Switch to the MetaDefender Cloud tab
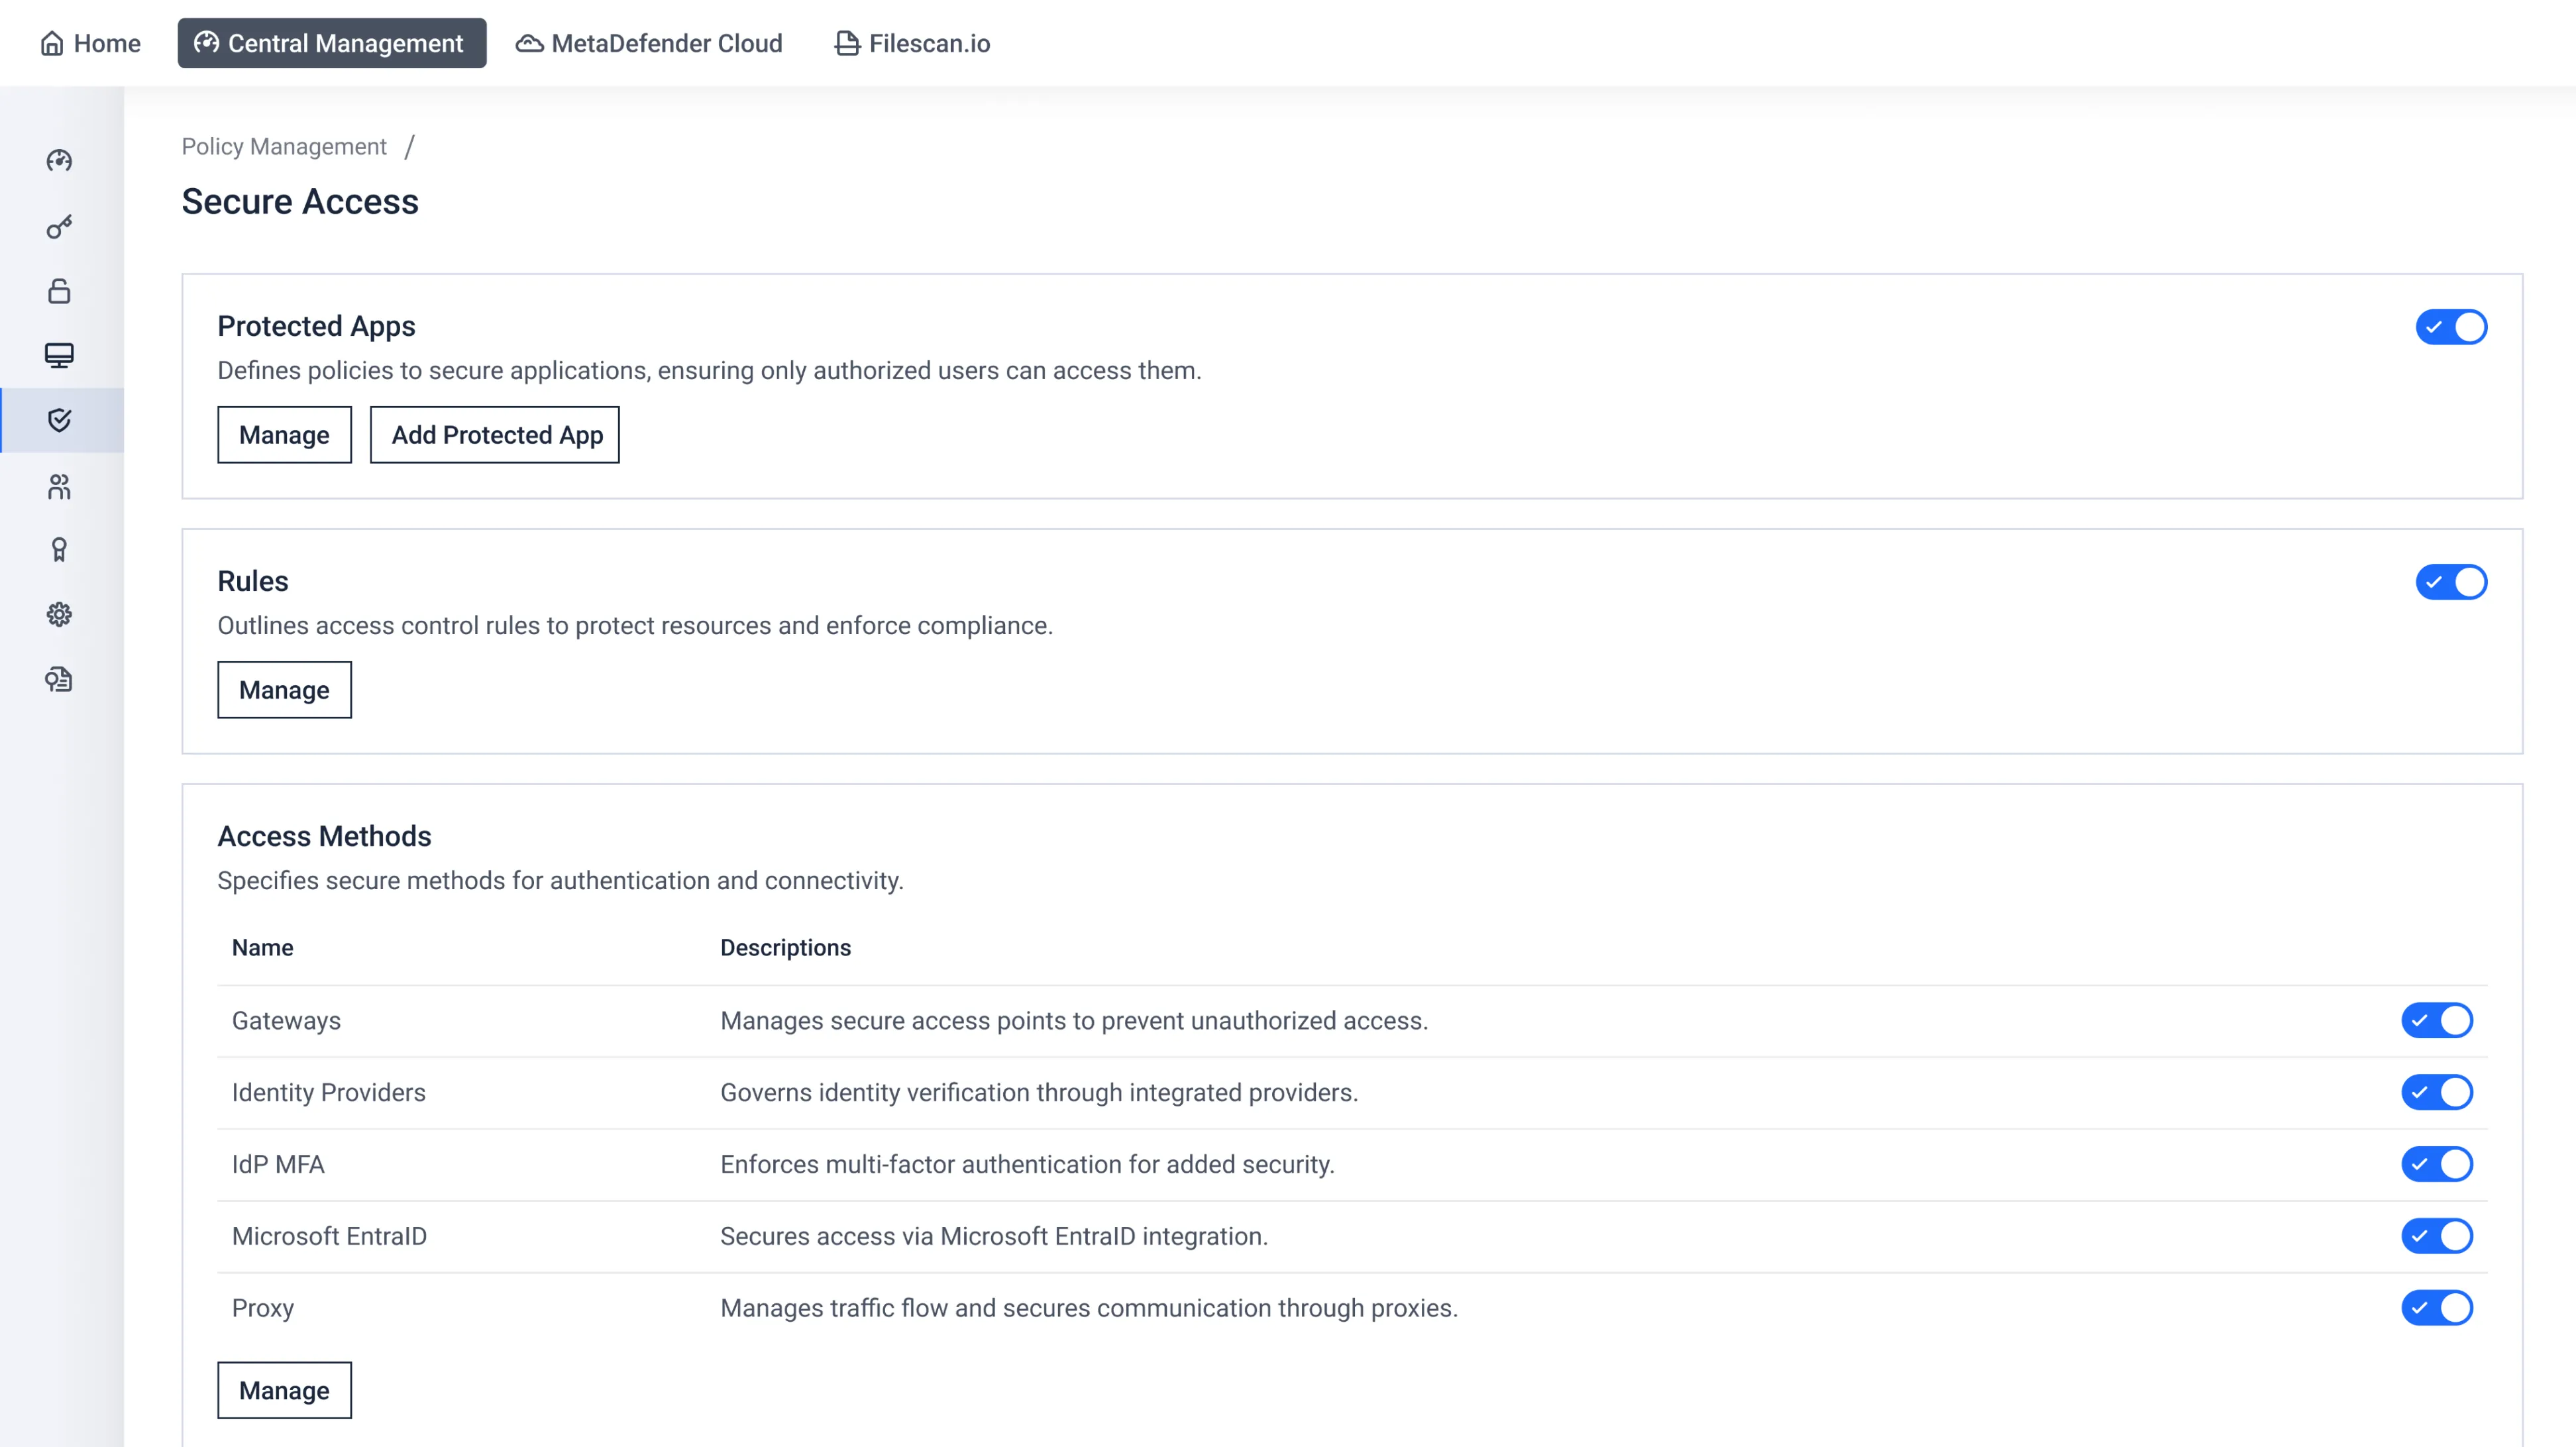 point(649,43)
